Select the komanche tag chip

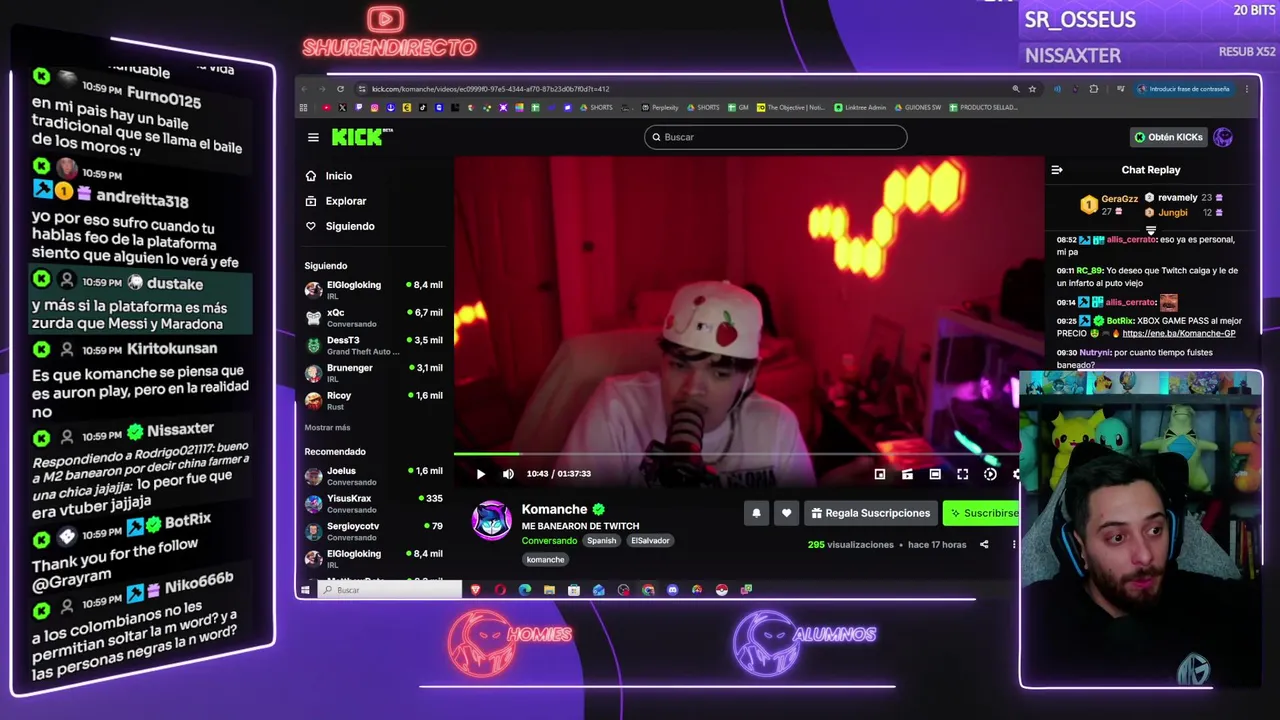point(545,560)
